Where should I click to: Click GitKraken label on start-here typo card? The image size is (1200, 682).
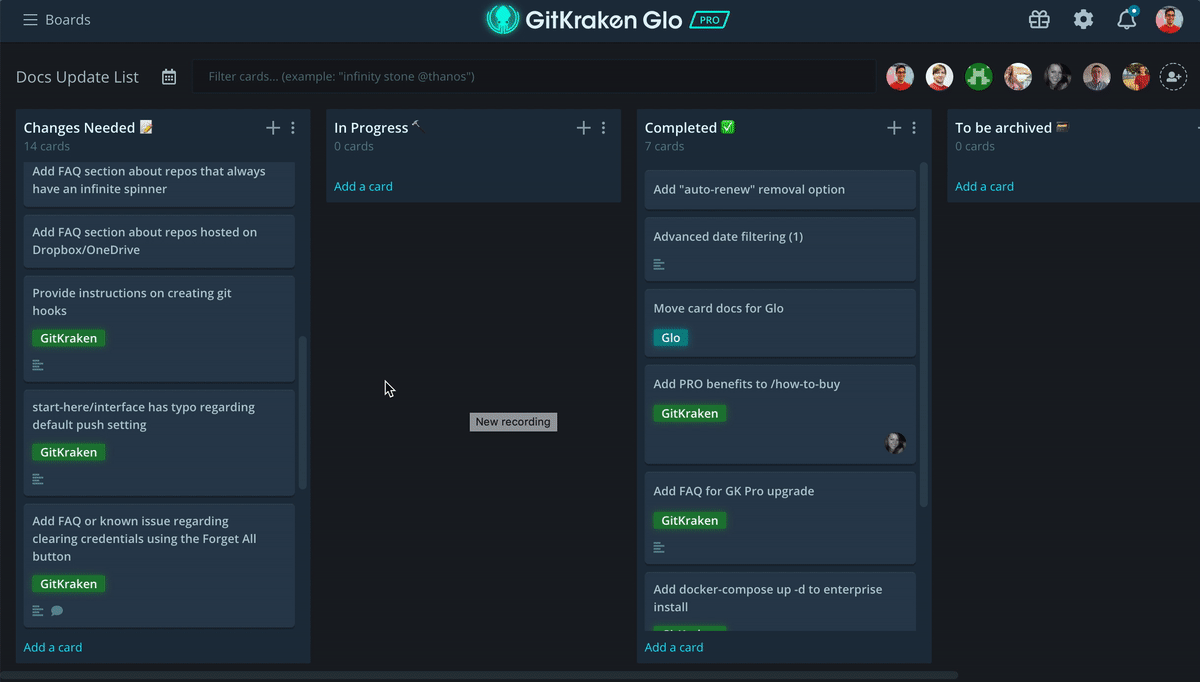click(69, 452)
